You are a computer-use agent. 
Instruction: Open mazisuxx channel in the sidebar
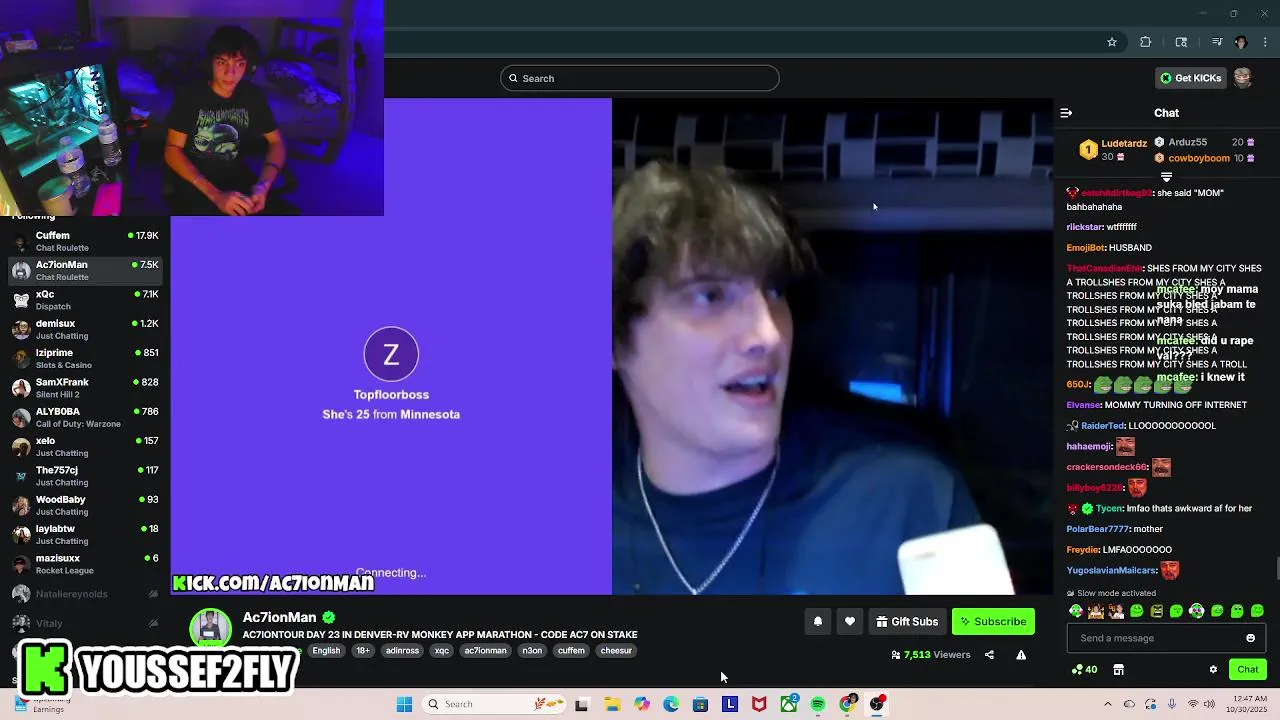86,564
